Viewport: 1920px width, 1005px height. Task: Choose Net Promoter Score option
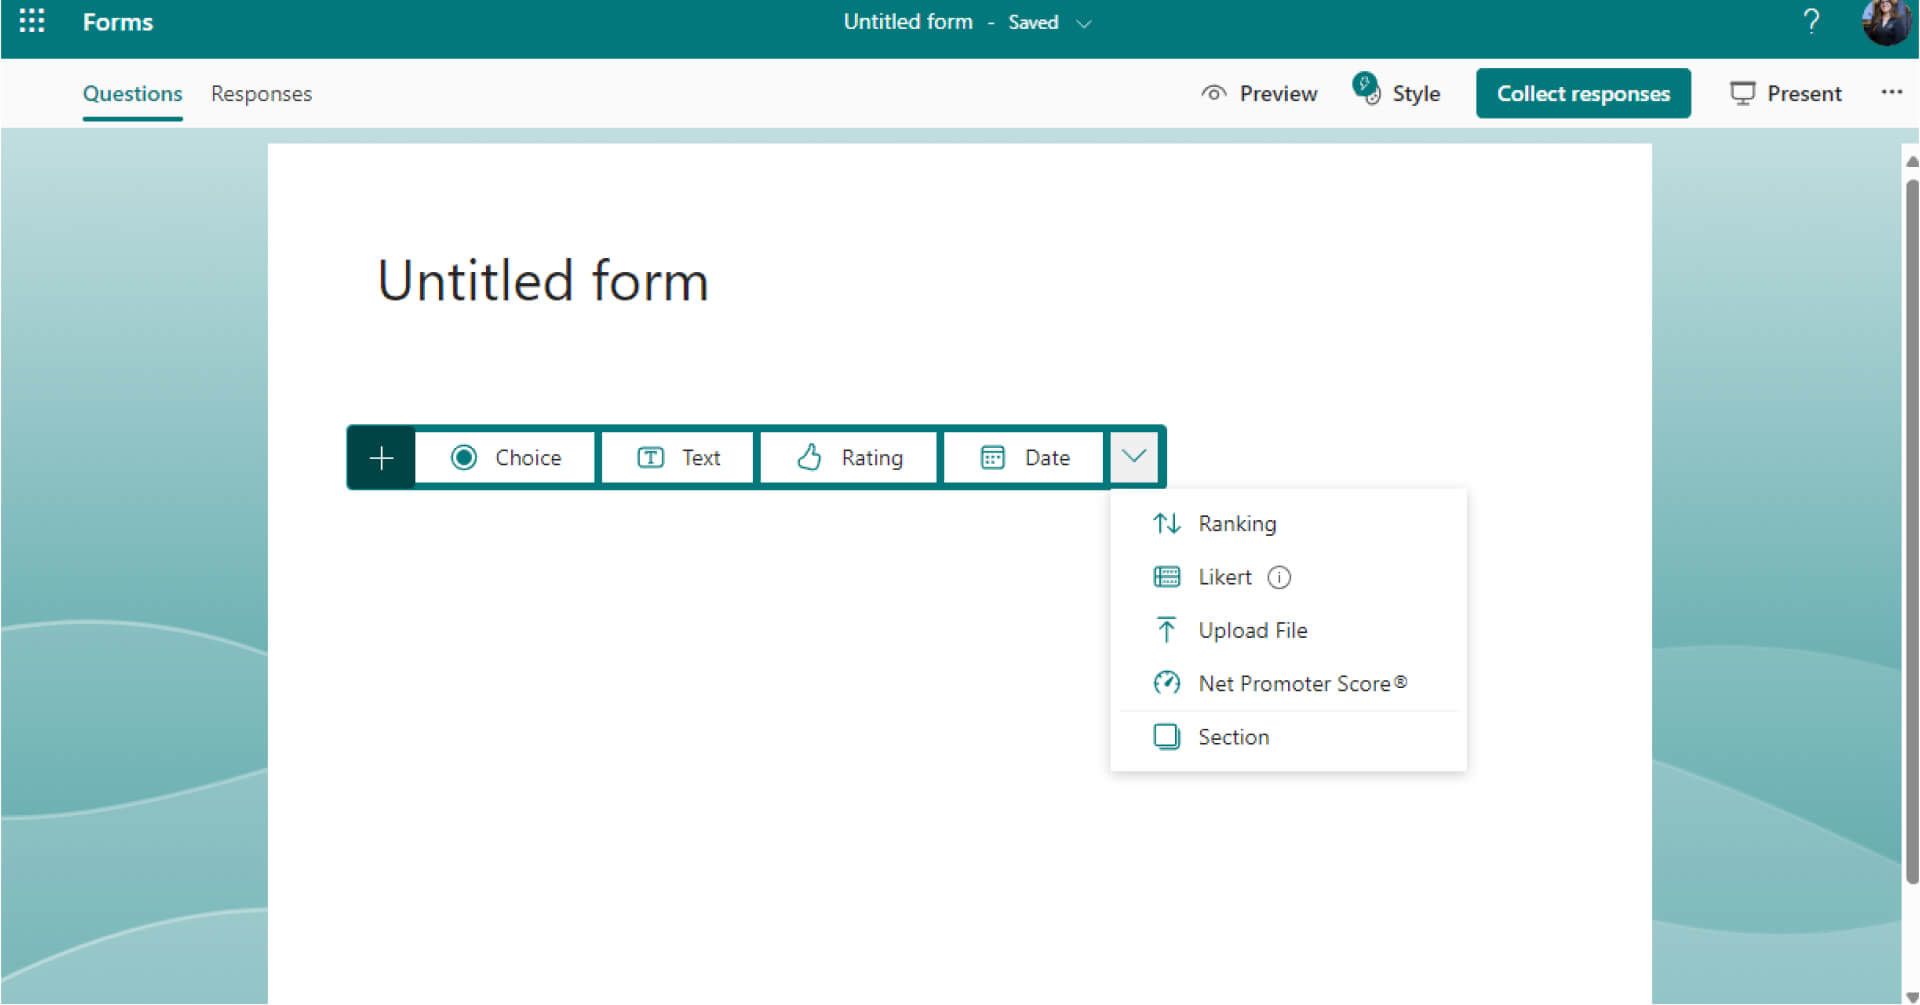point(1288,683)
